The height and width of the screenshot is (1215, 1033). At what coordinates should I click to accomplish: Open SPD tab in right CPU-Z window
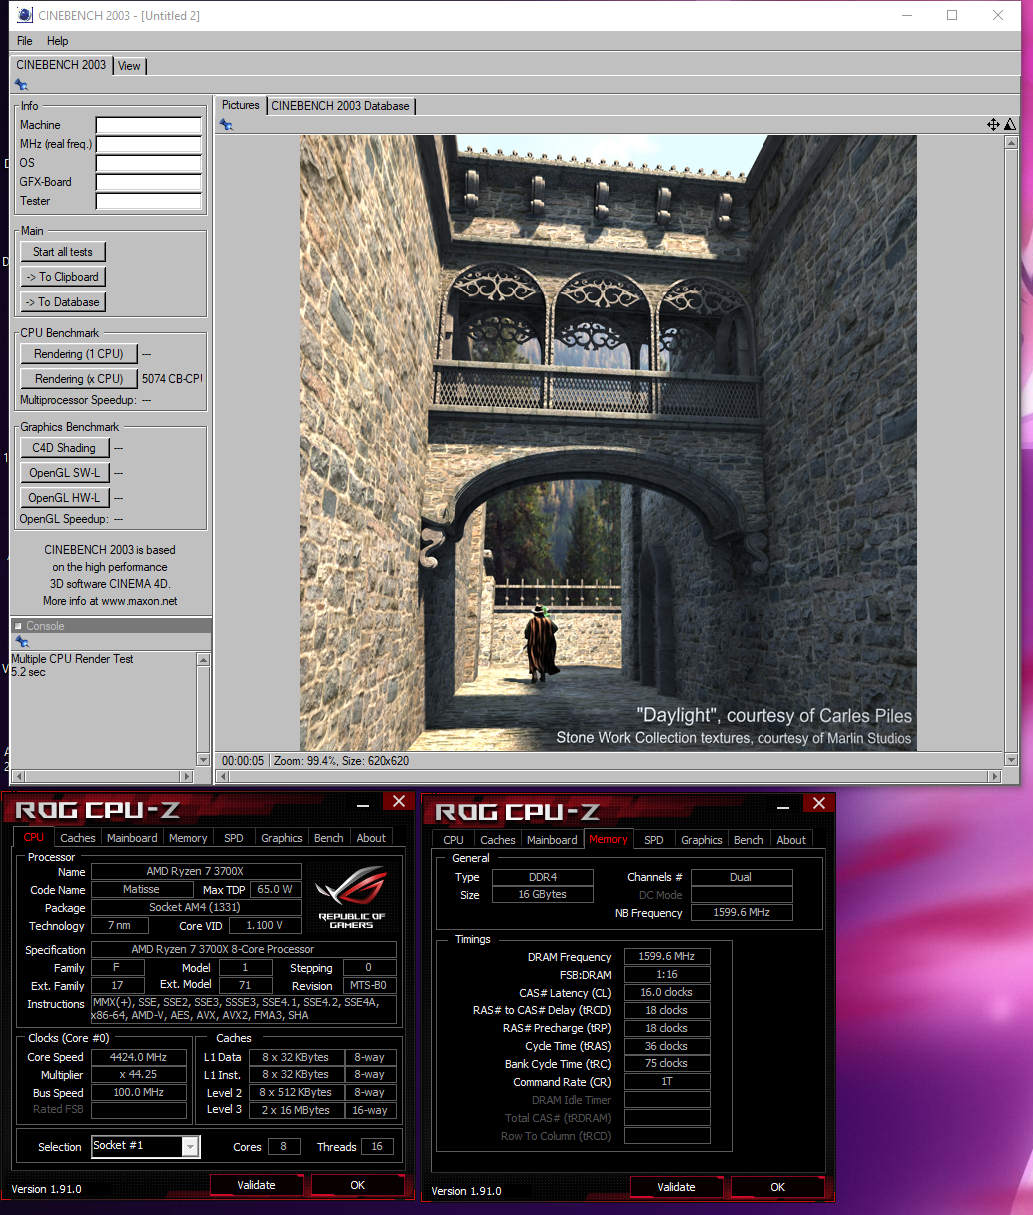(x=654, y=840)
